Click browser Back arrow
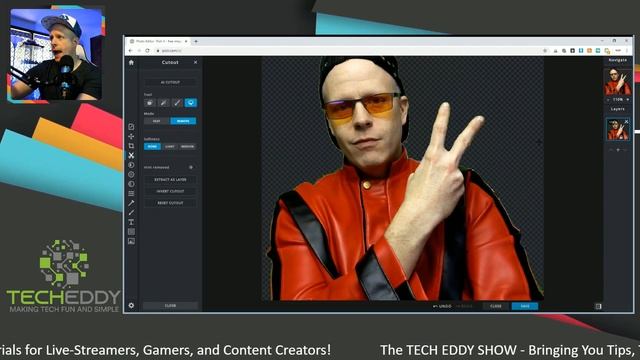The width and height of the screenshot is (640, 360). tap(131, 51)
